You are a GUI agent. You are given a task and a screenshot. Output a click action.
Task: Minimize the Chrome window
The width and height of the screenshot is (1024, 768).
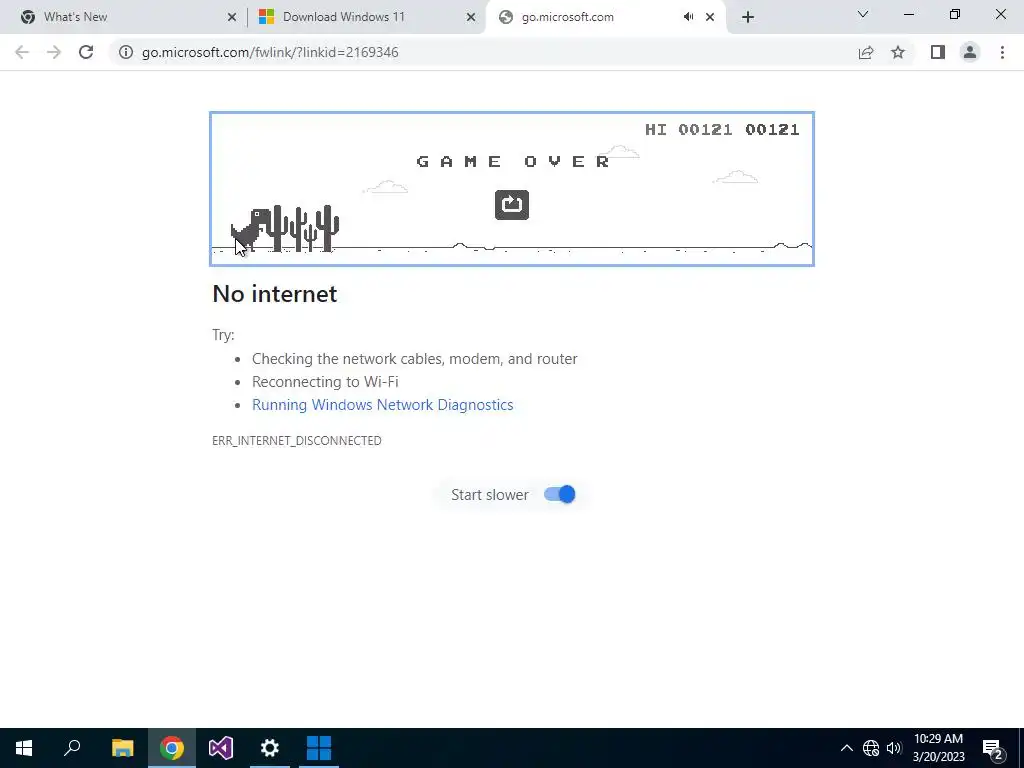(x=908, y=14)
